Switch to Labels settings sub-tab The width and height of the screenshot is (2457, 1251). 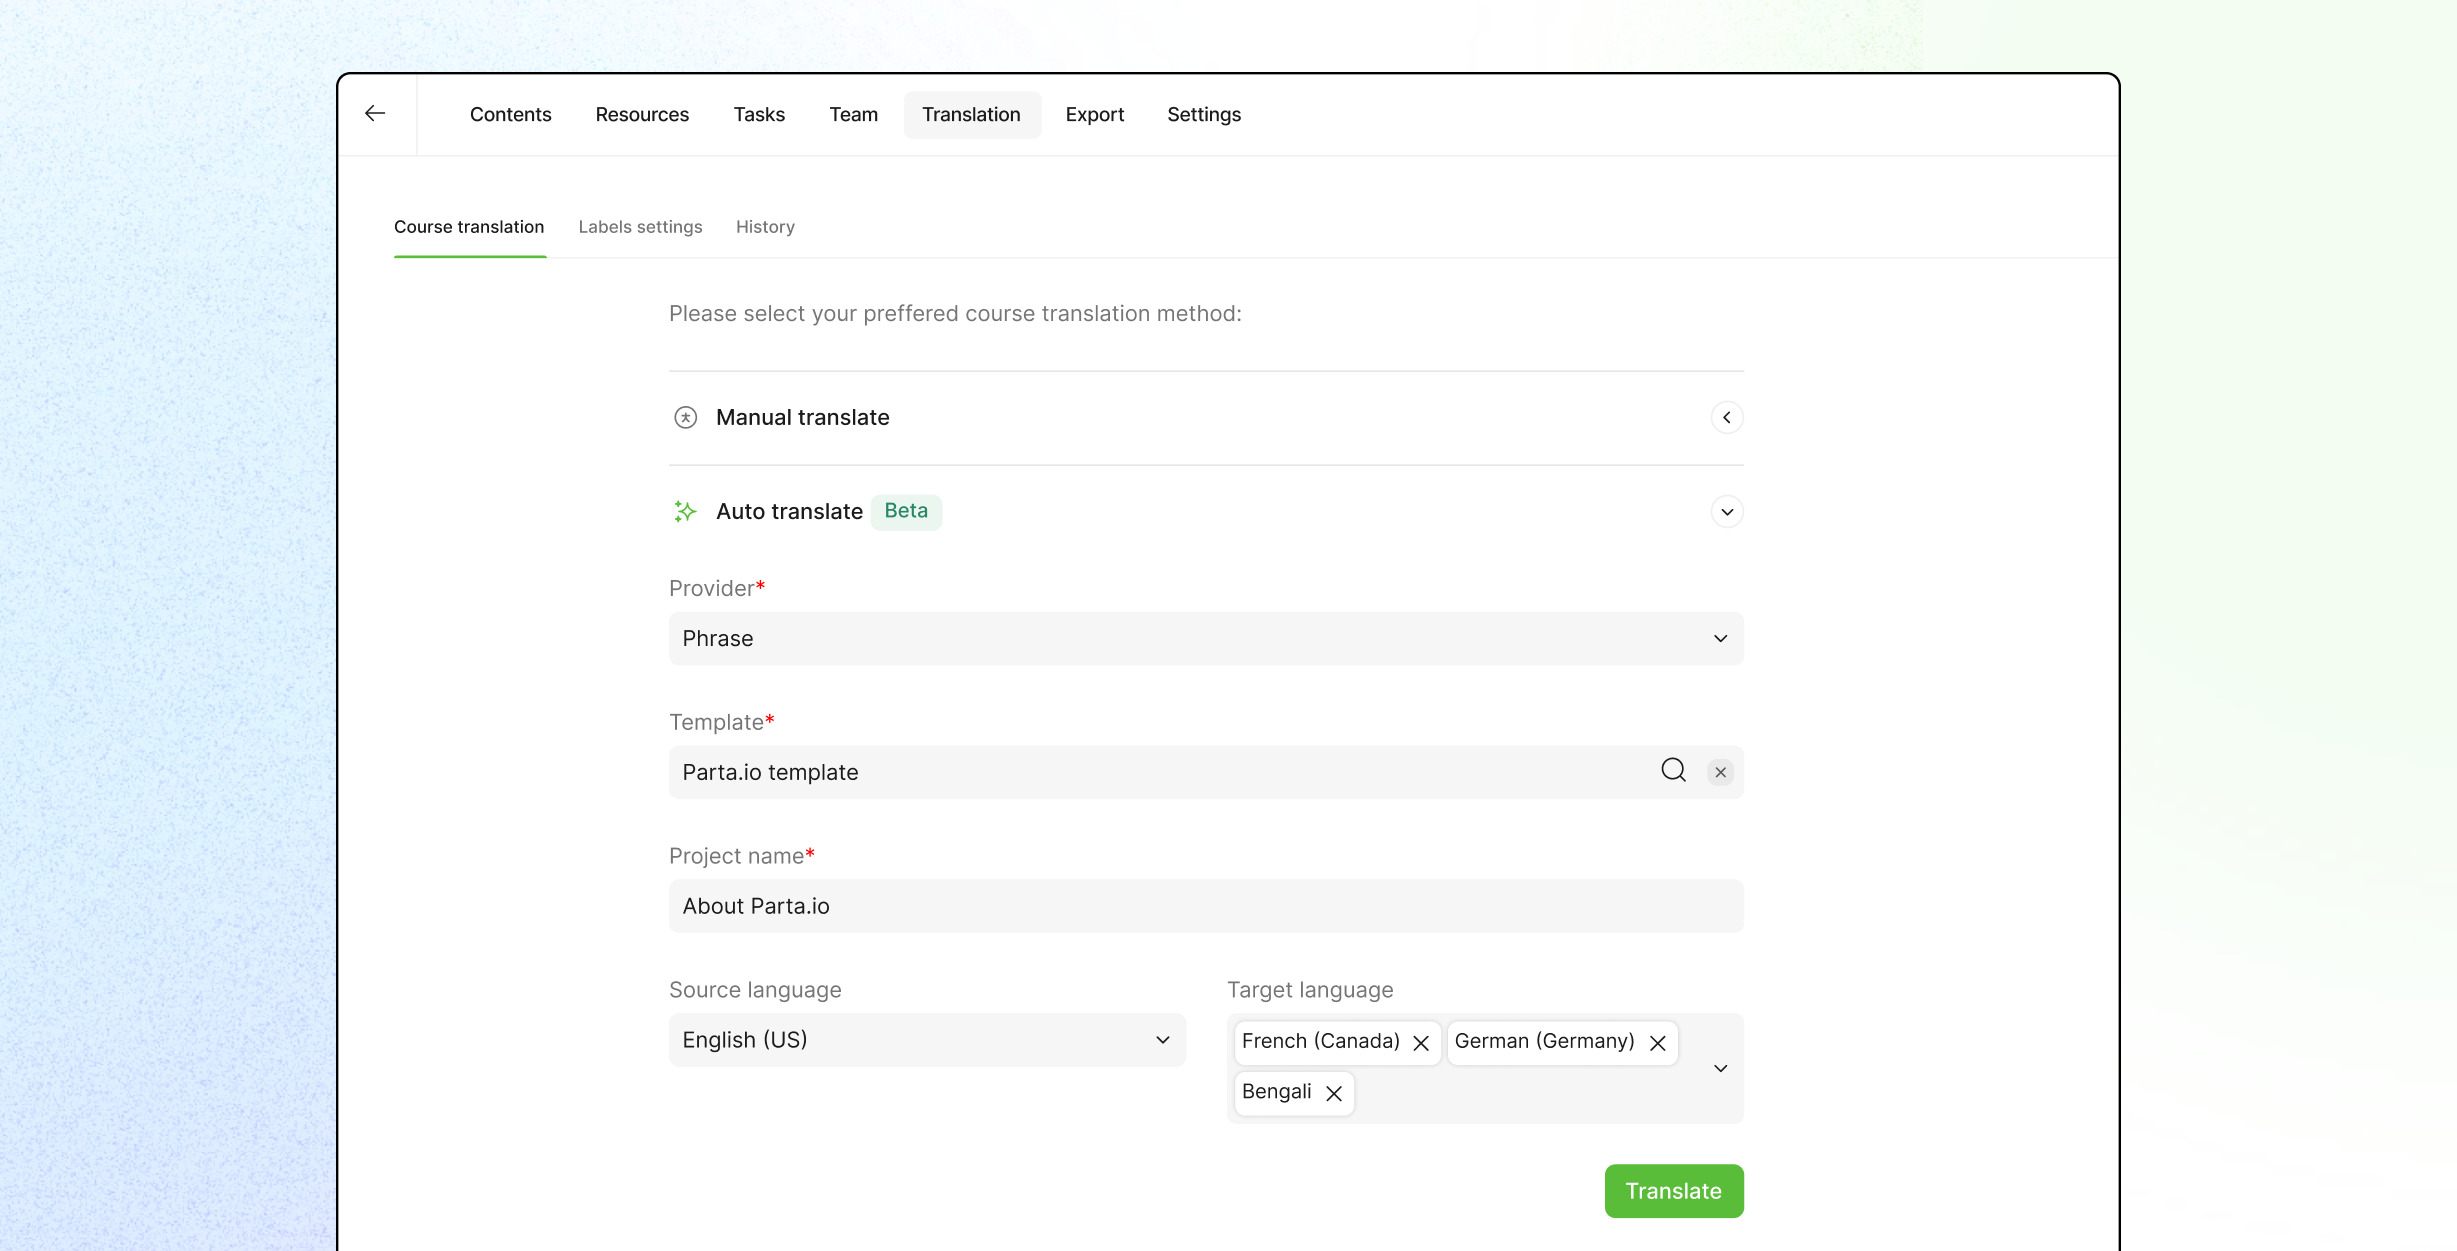(640, 227)
